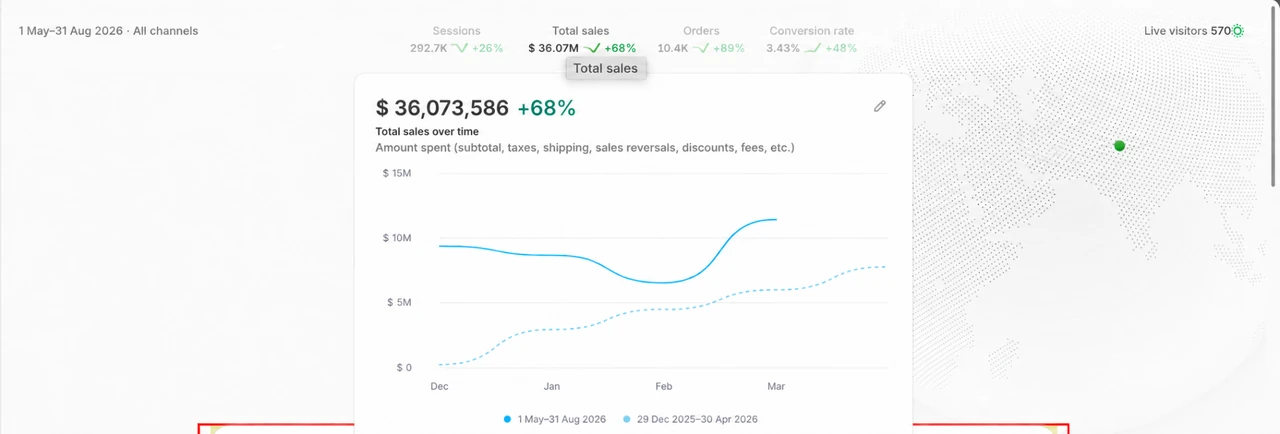Click the Feb axis label
This screenshot has height=434, width=1280.
pyautogui.click(x=664, y=385)
